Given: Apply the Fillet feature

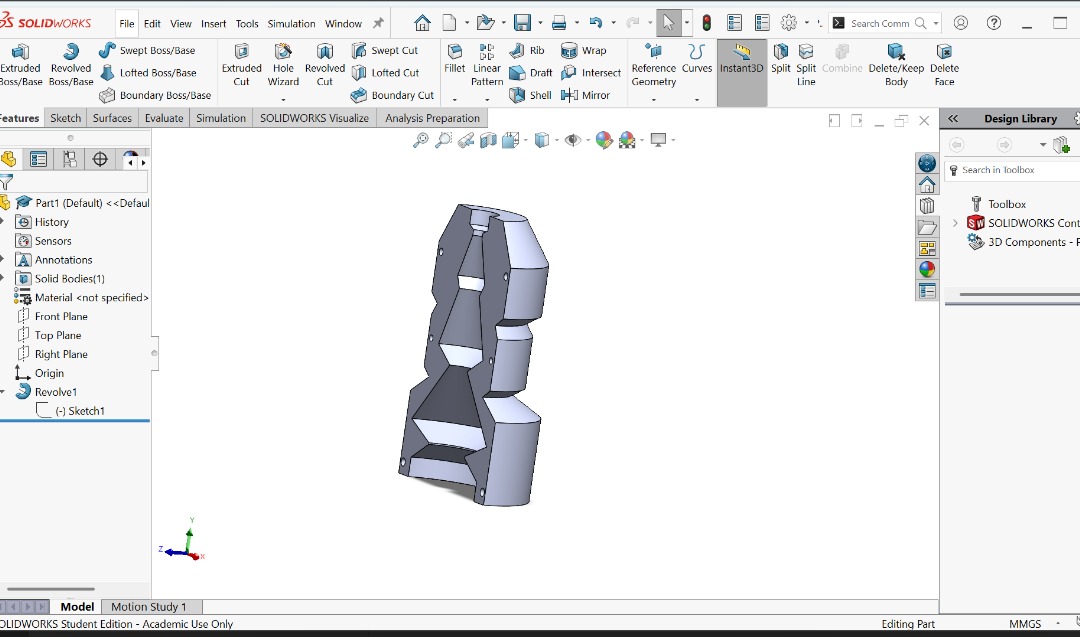Looking at the screenshot, I should click(x=455, y=59).
